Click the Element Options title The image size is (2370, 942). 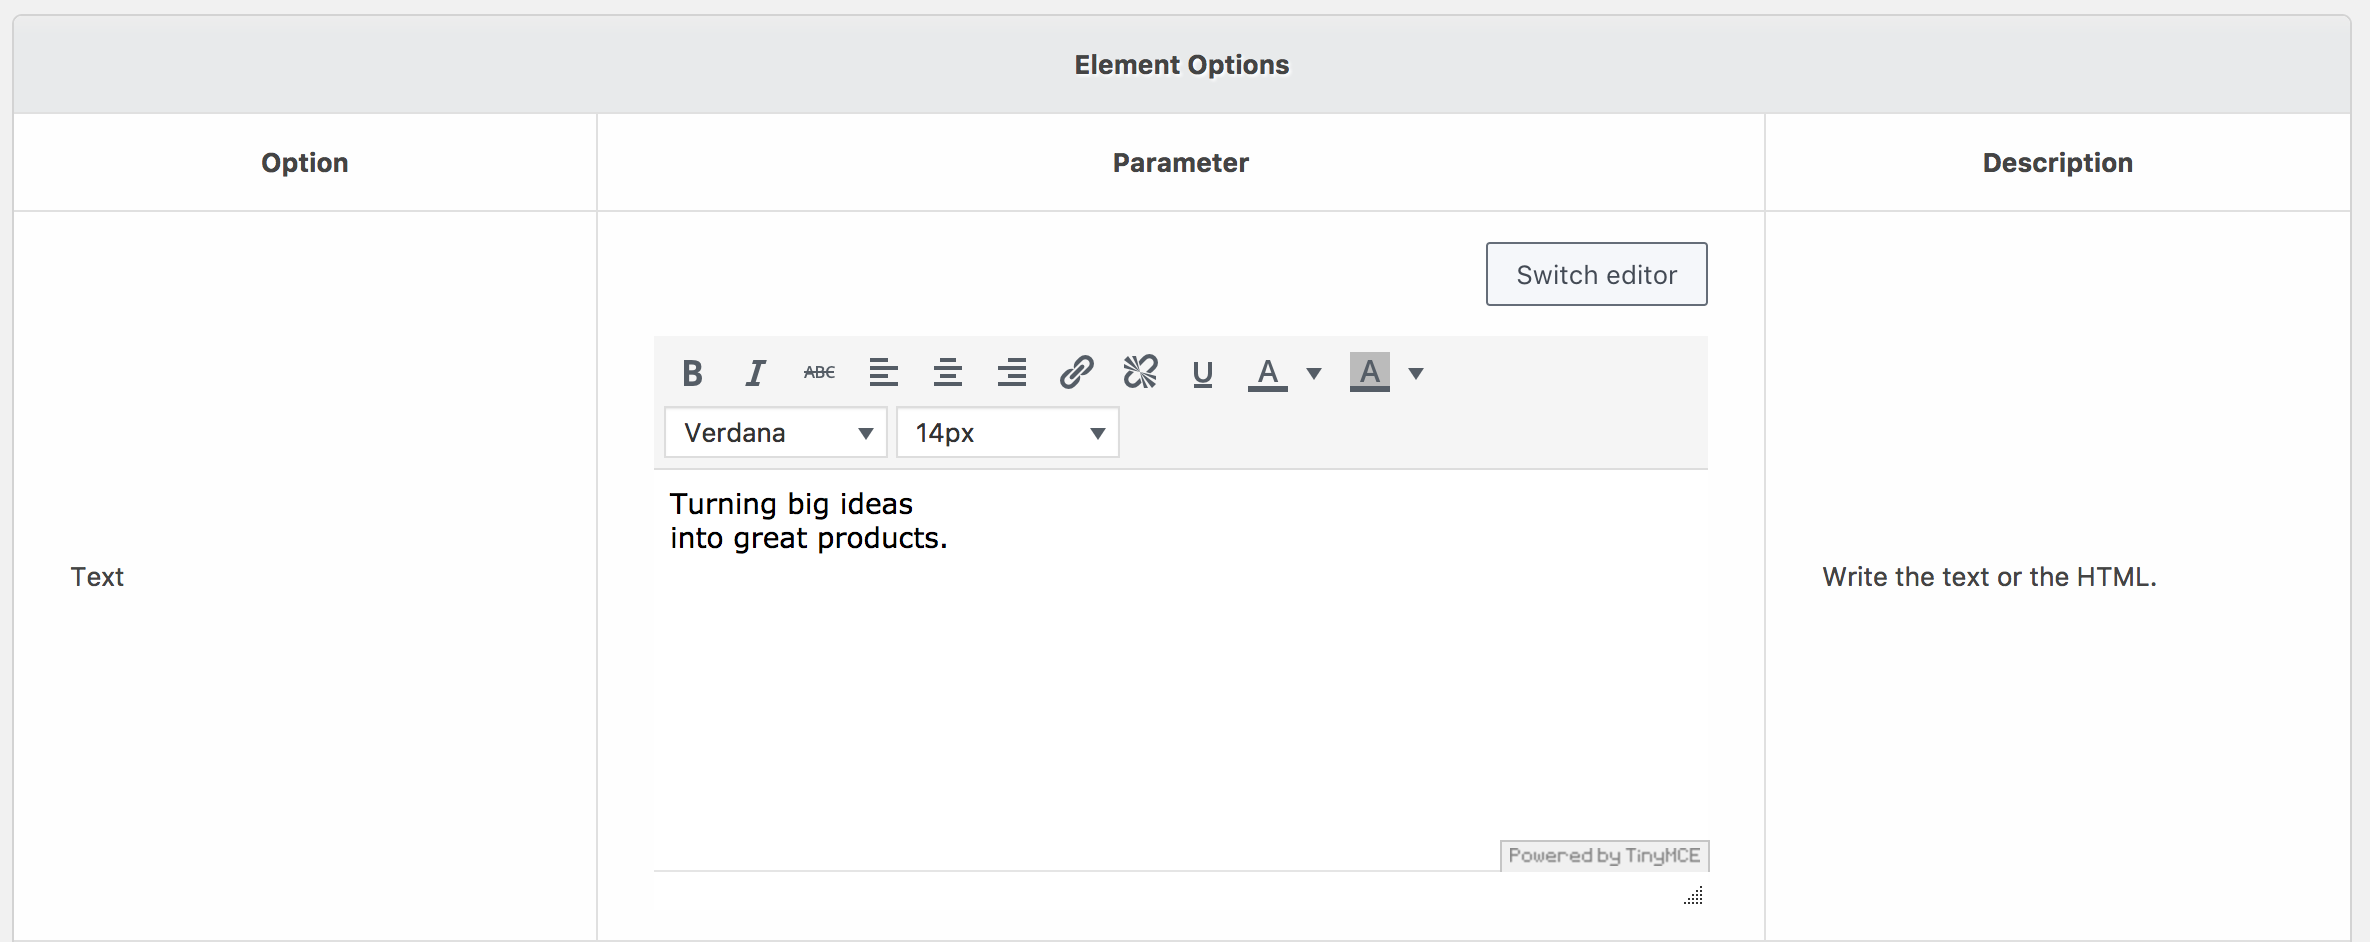(x=1182, y=65)
